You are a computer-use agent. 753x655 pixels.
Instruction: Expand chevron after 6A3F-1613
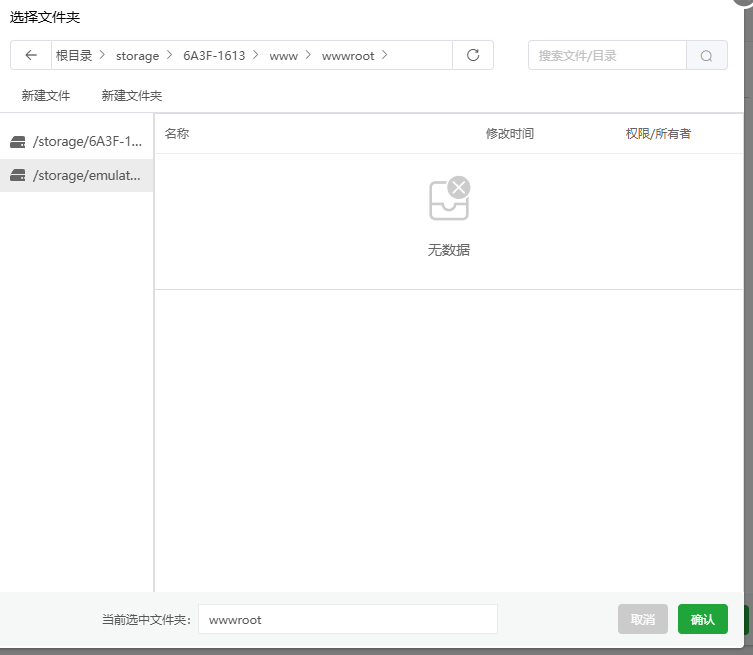tap(255, 55)
